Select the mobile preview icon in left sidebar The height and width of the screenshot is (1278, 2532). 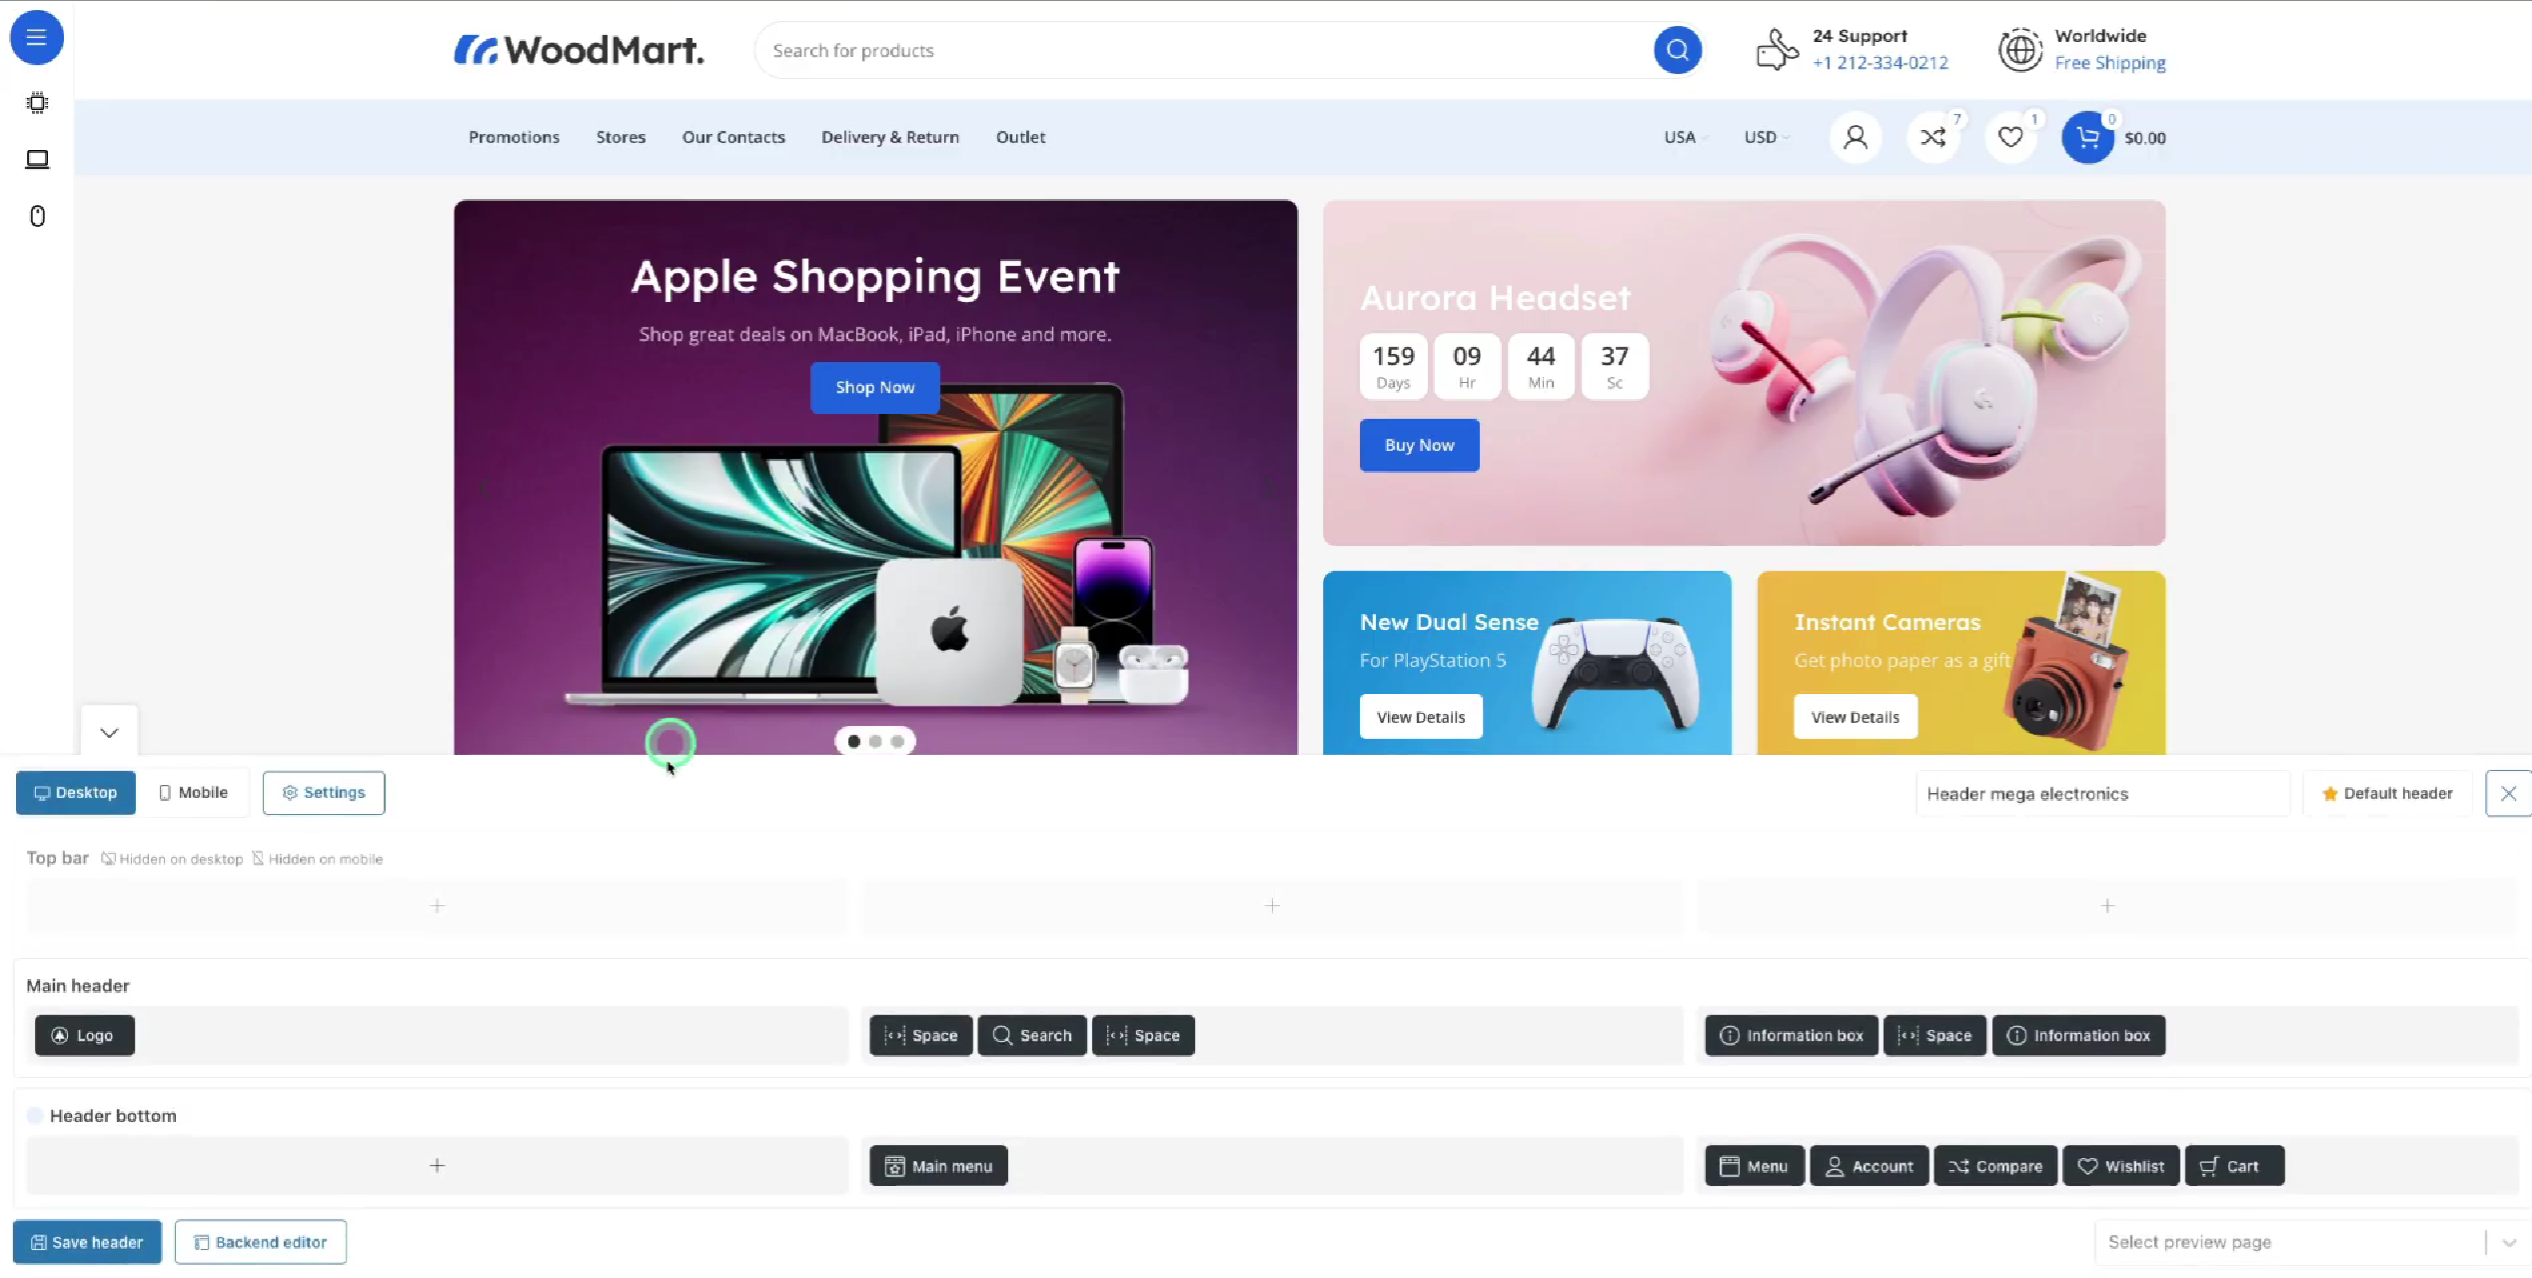pyautogui.click(x=37, y=216)
